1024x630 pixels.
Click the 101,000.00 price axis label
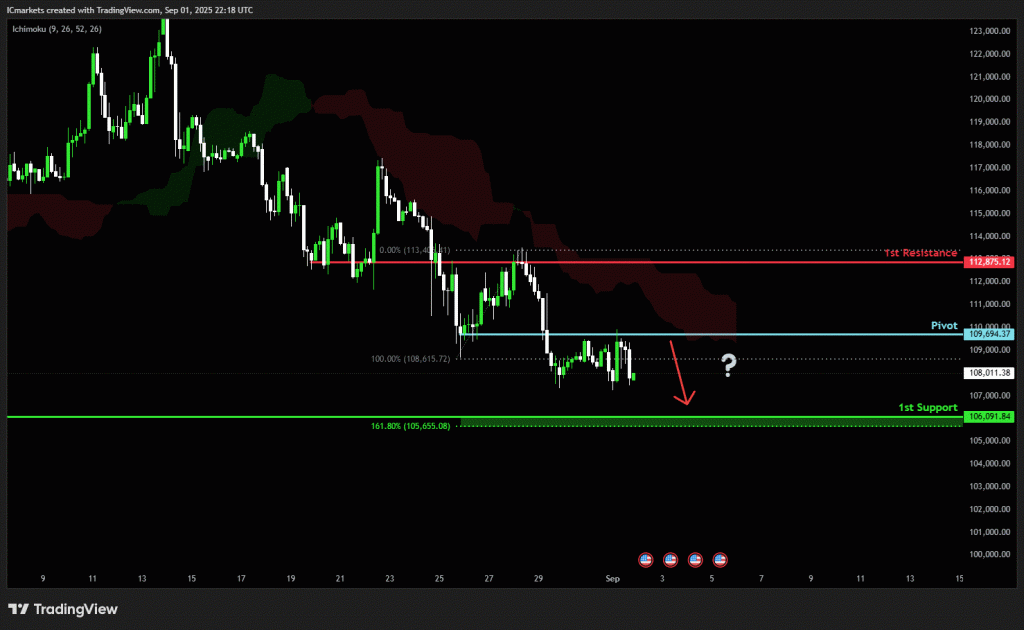coord(989,532)
